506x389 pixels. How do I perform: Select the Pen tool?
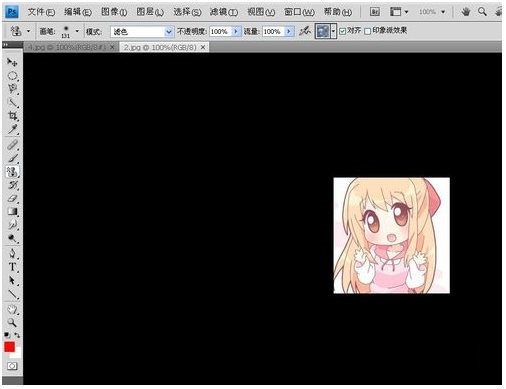pyautogui.click(x=12, y=254)
